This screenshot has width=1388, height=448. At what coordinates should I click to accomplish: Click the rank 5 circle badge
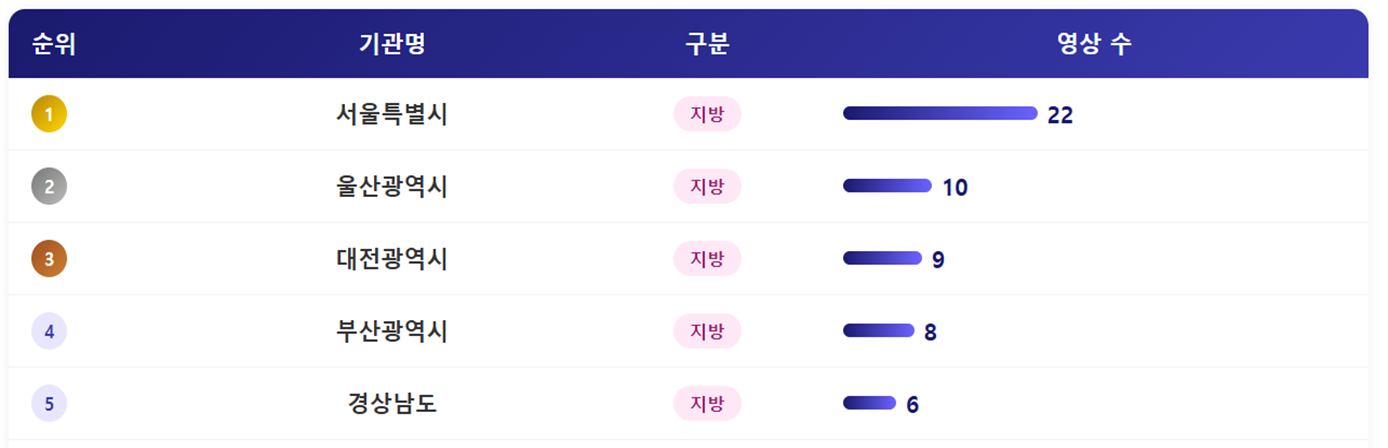point(49,404)
